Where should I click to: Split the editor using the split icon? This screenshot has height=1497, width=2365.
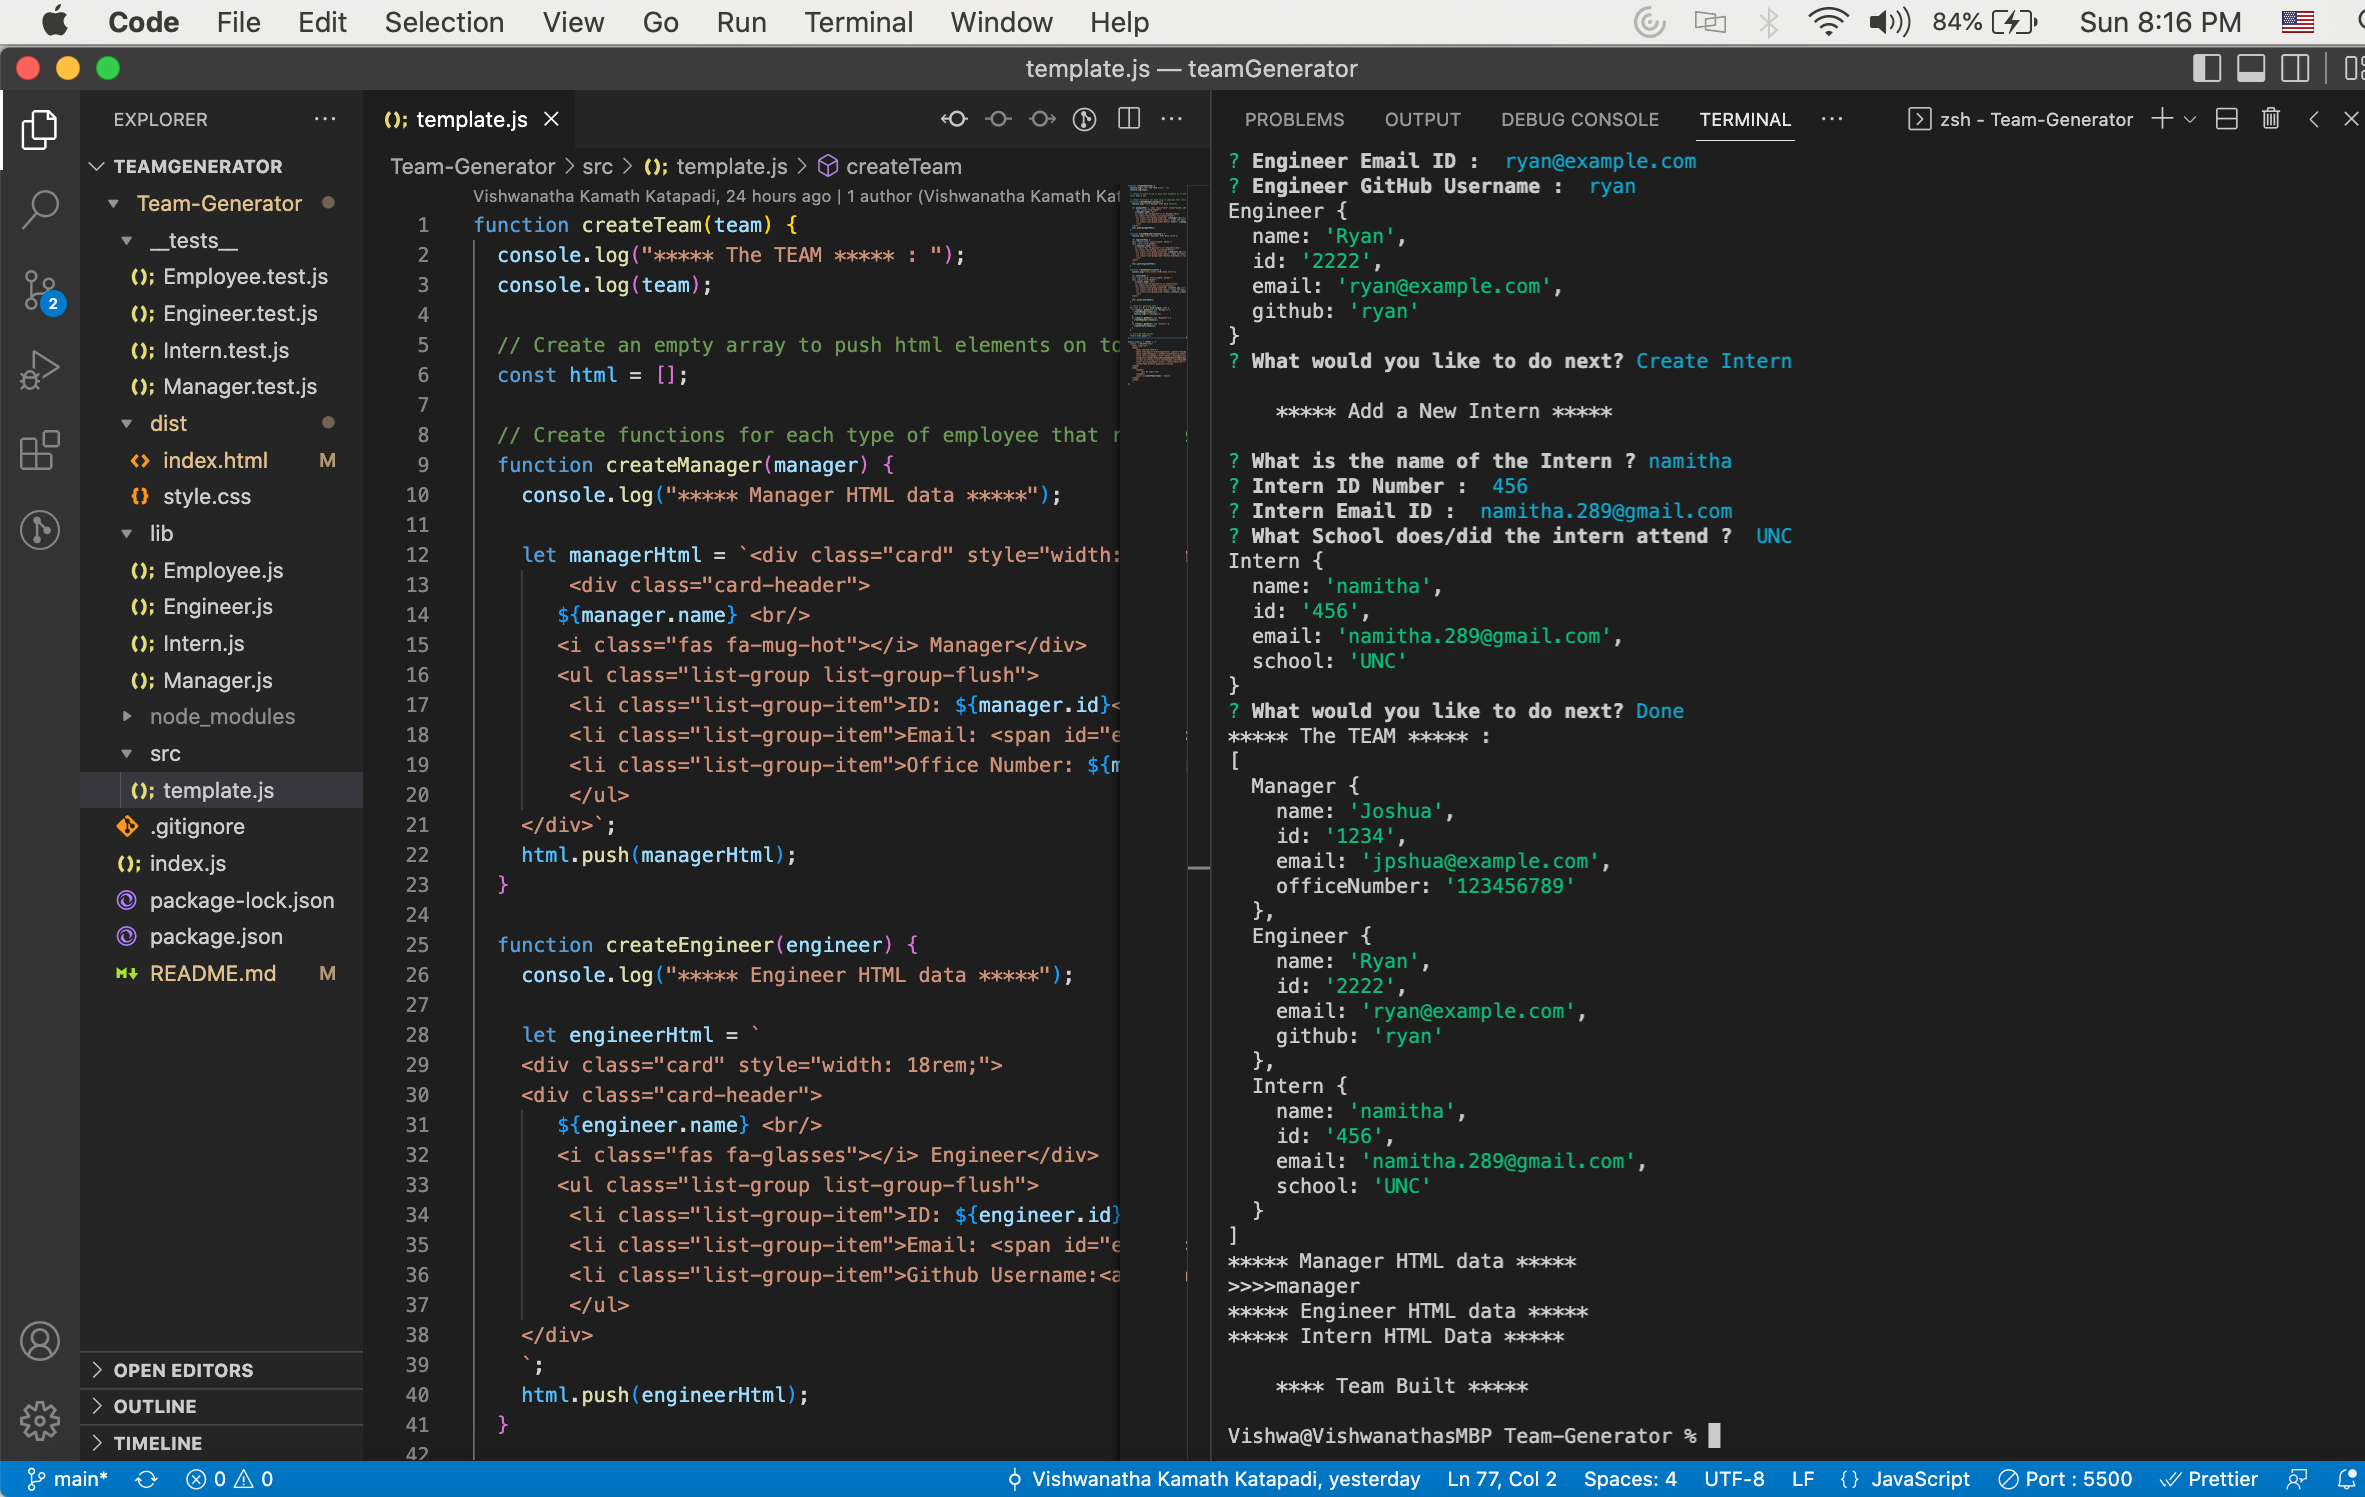coord(1128,118)
